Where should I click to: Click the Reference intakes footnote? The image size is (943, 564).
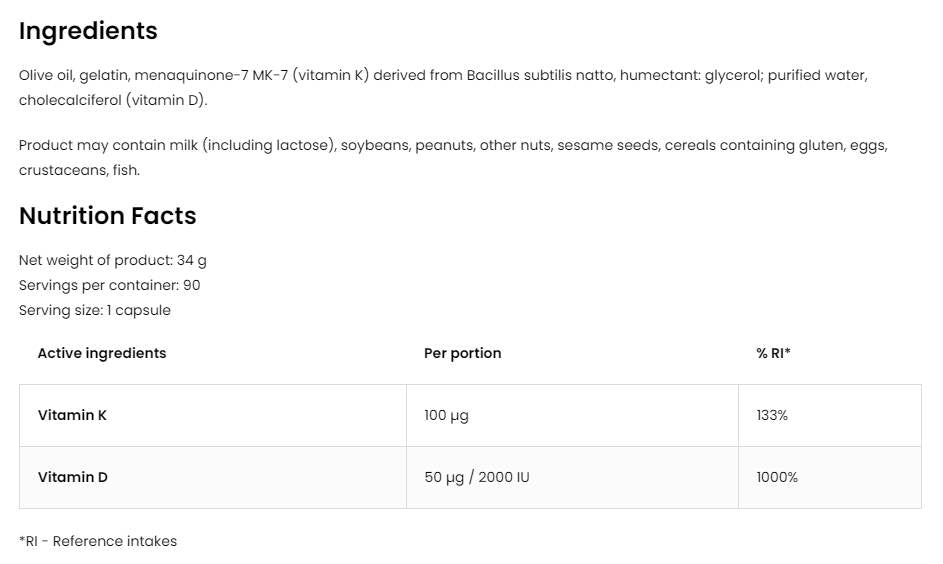[x=98, y=541]
